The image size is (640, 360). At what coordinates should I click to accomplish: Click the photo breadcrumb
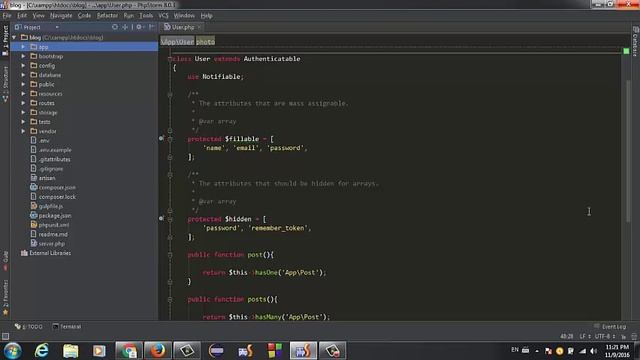(205, 42)
